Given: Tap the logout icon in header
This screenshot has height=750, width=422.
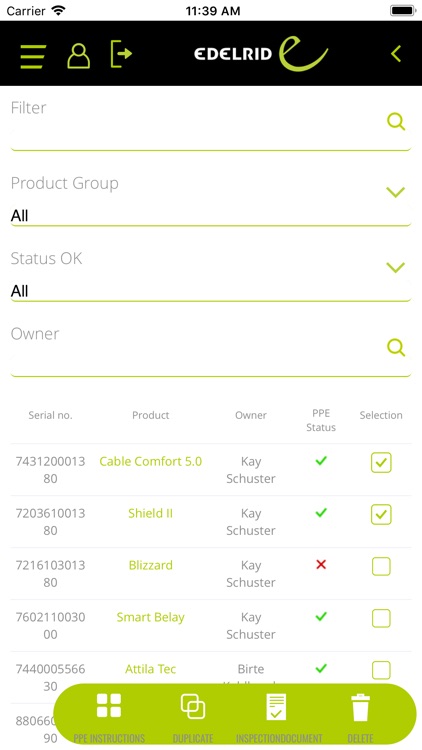Looking at the screenshot, I should 121,54.
